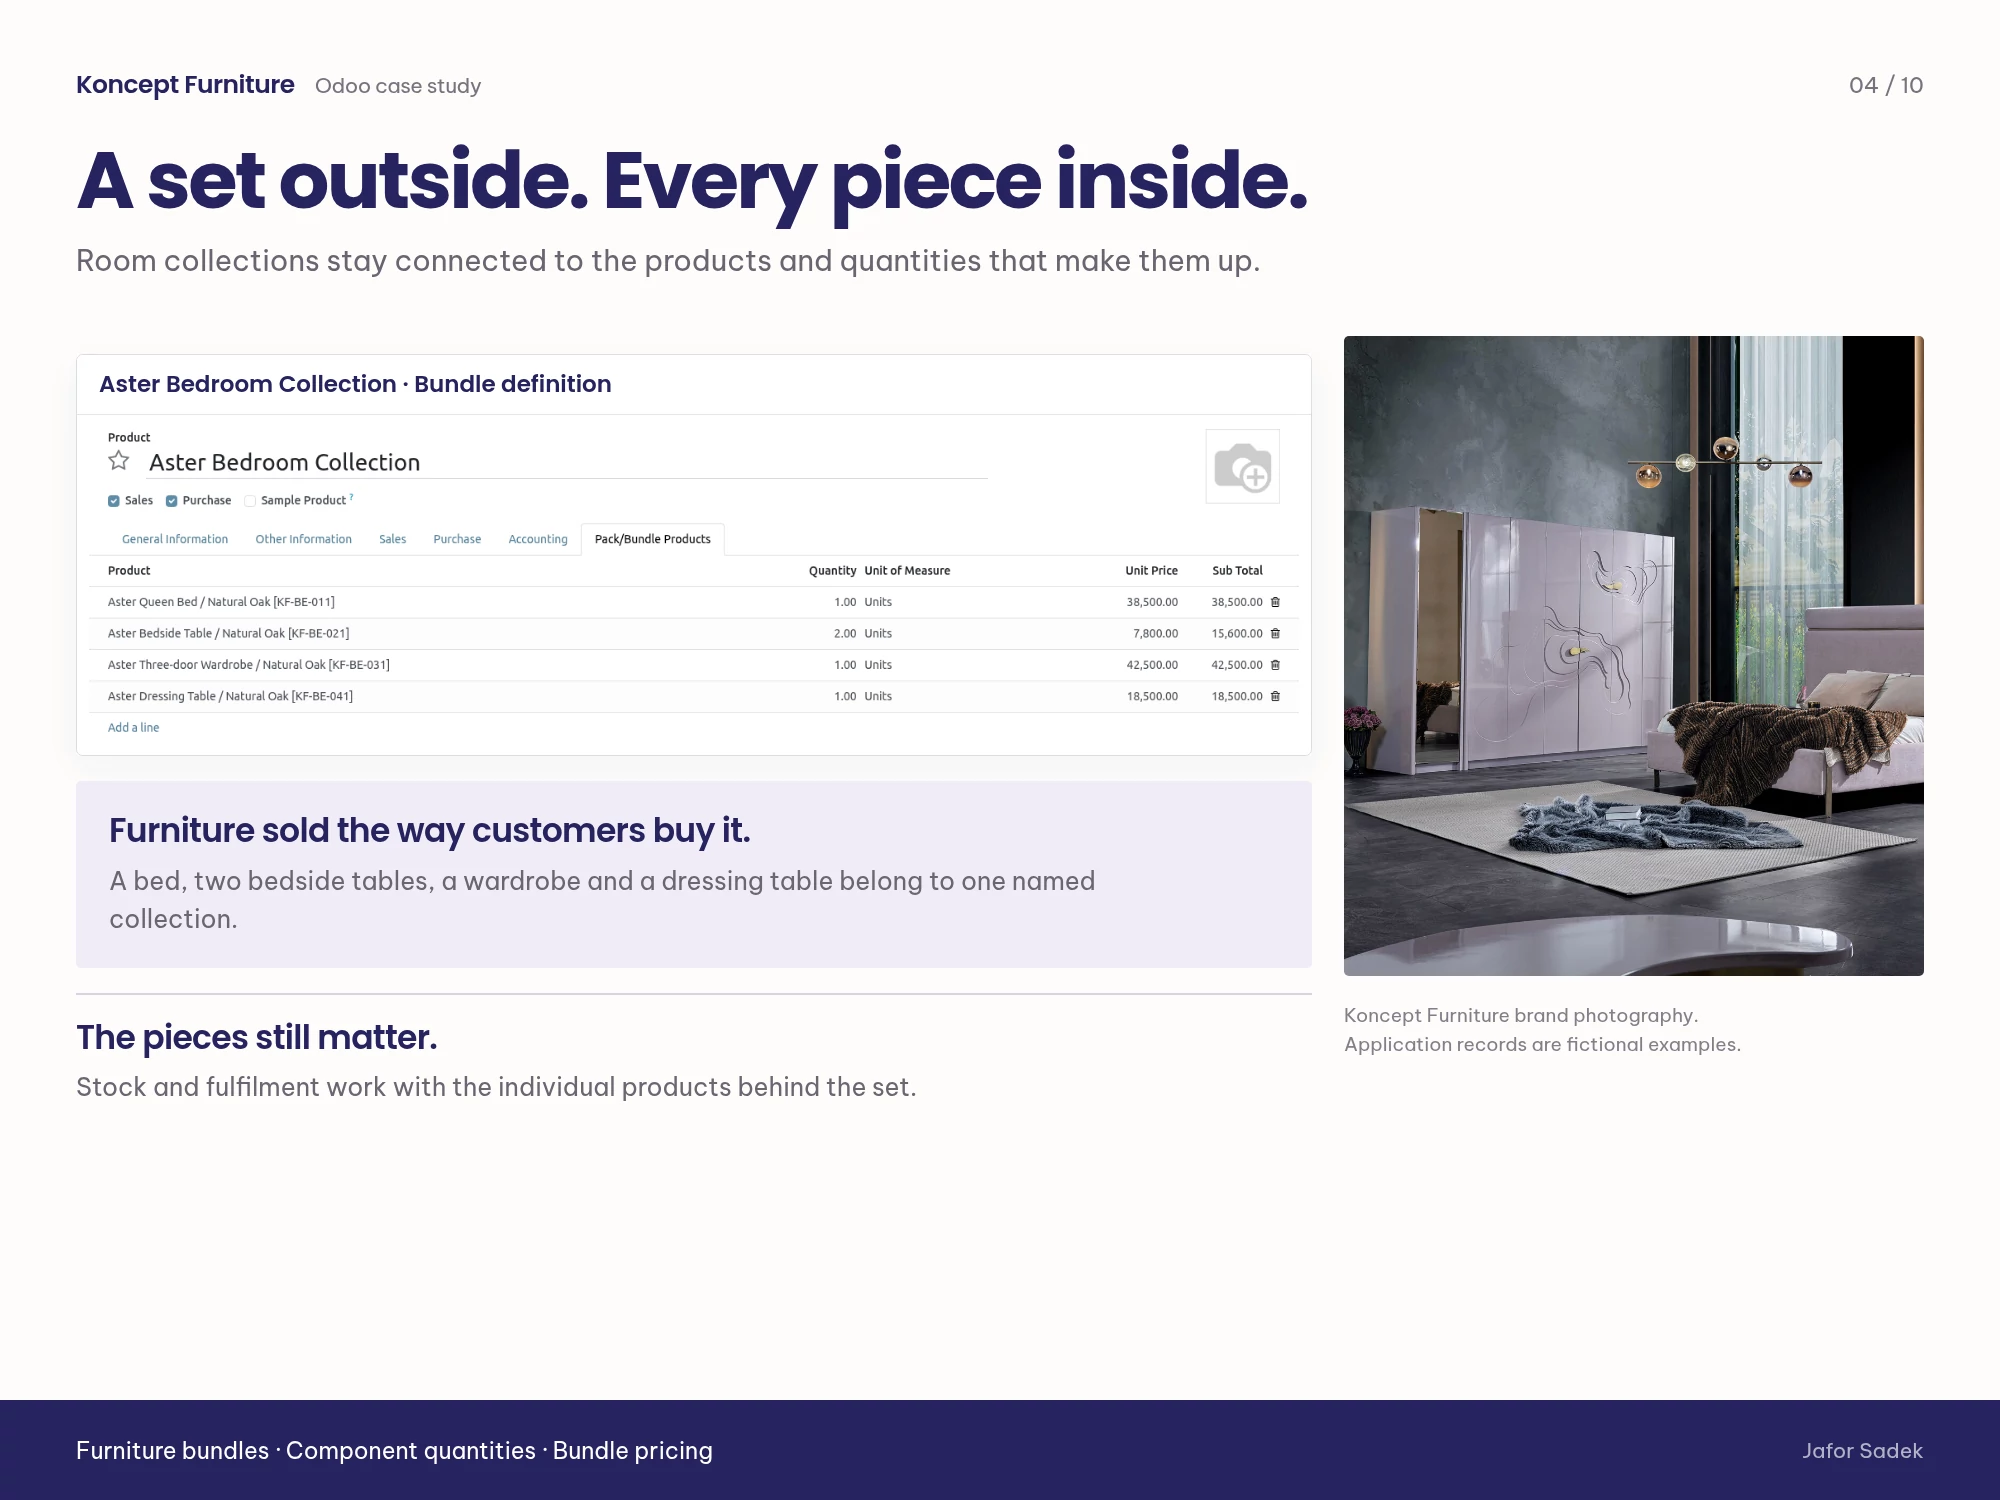Click the Quantity column header
The height and width of the screenshot is (1500, 2000).
tap(832, 571)
